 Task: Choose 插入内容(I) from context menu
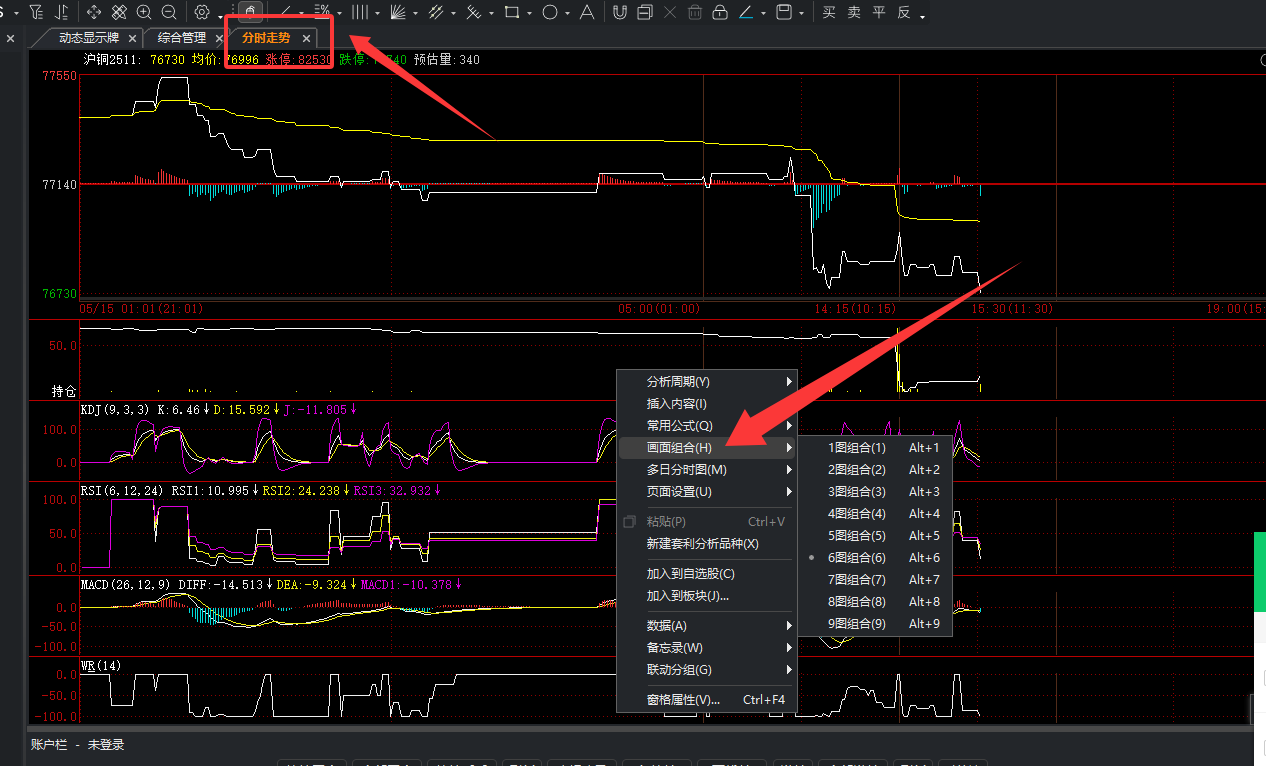[707, 403]
